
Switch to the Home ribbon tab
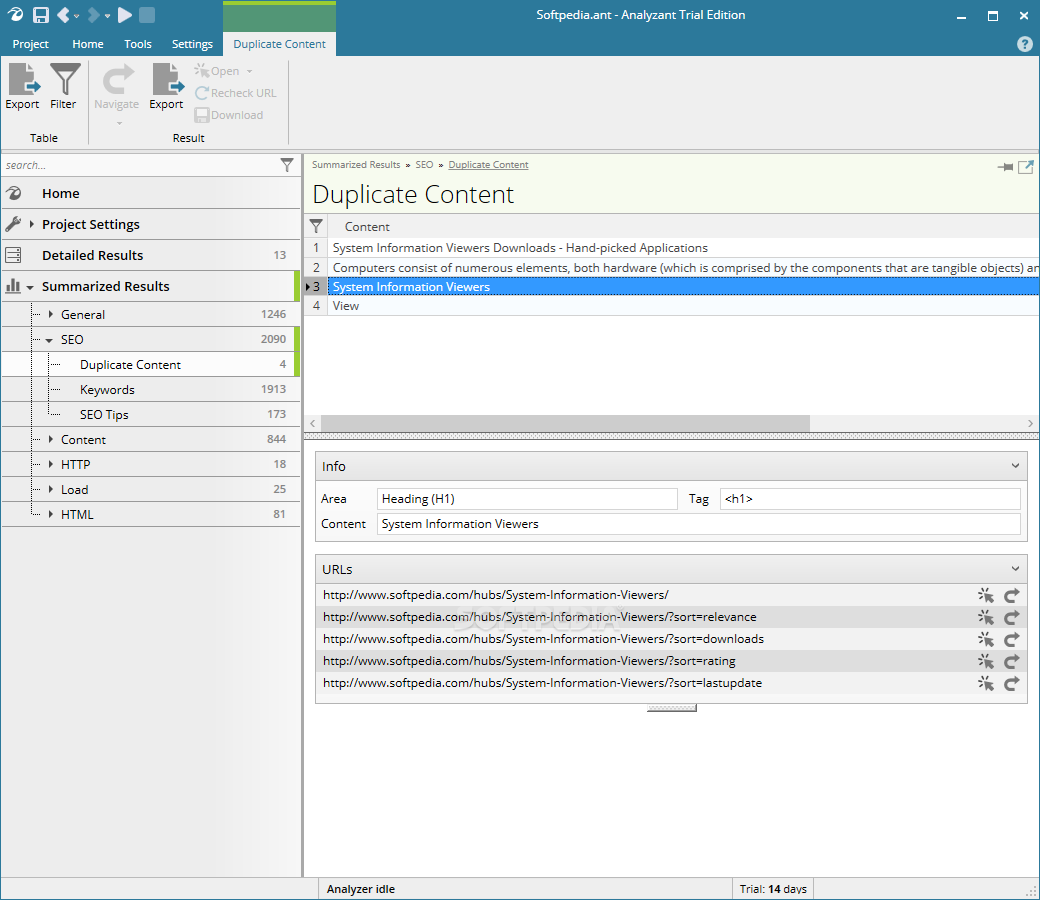click(x=88, y=44)
